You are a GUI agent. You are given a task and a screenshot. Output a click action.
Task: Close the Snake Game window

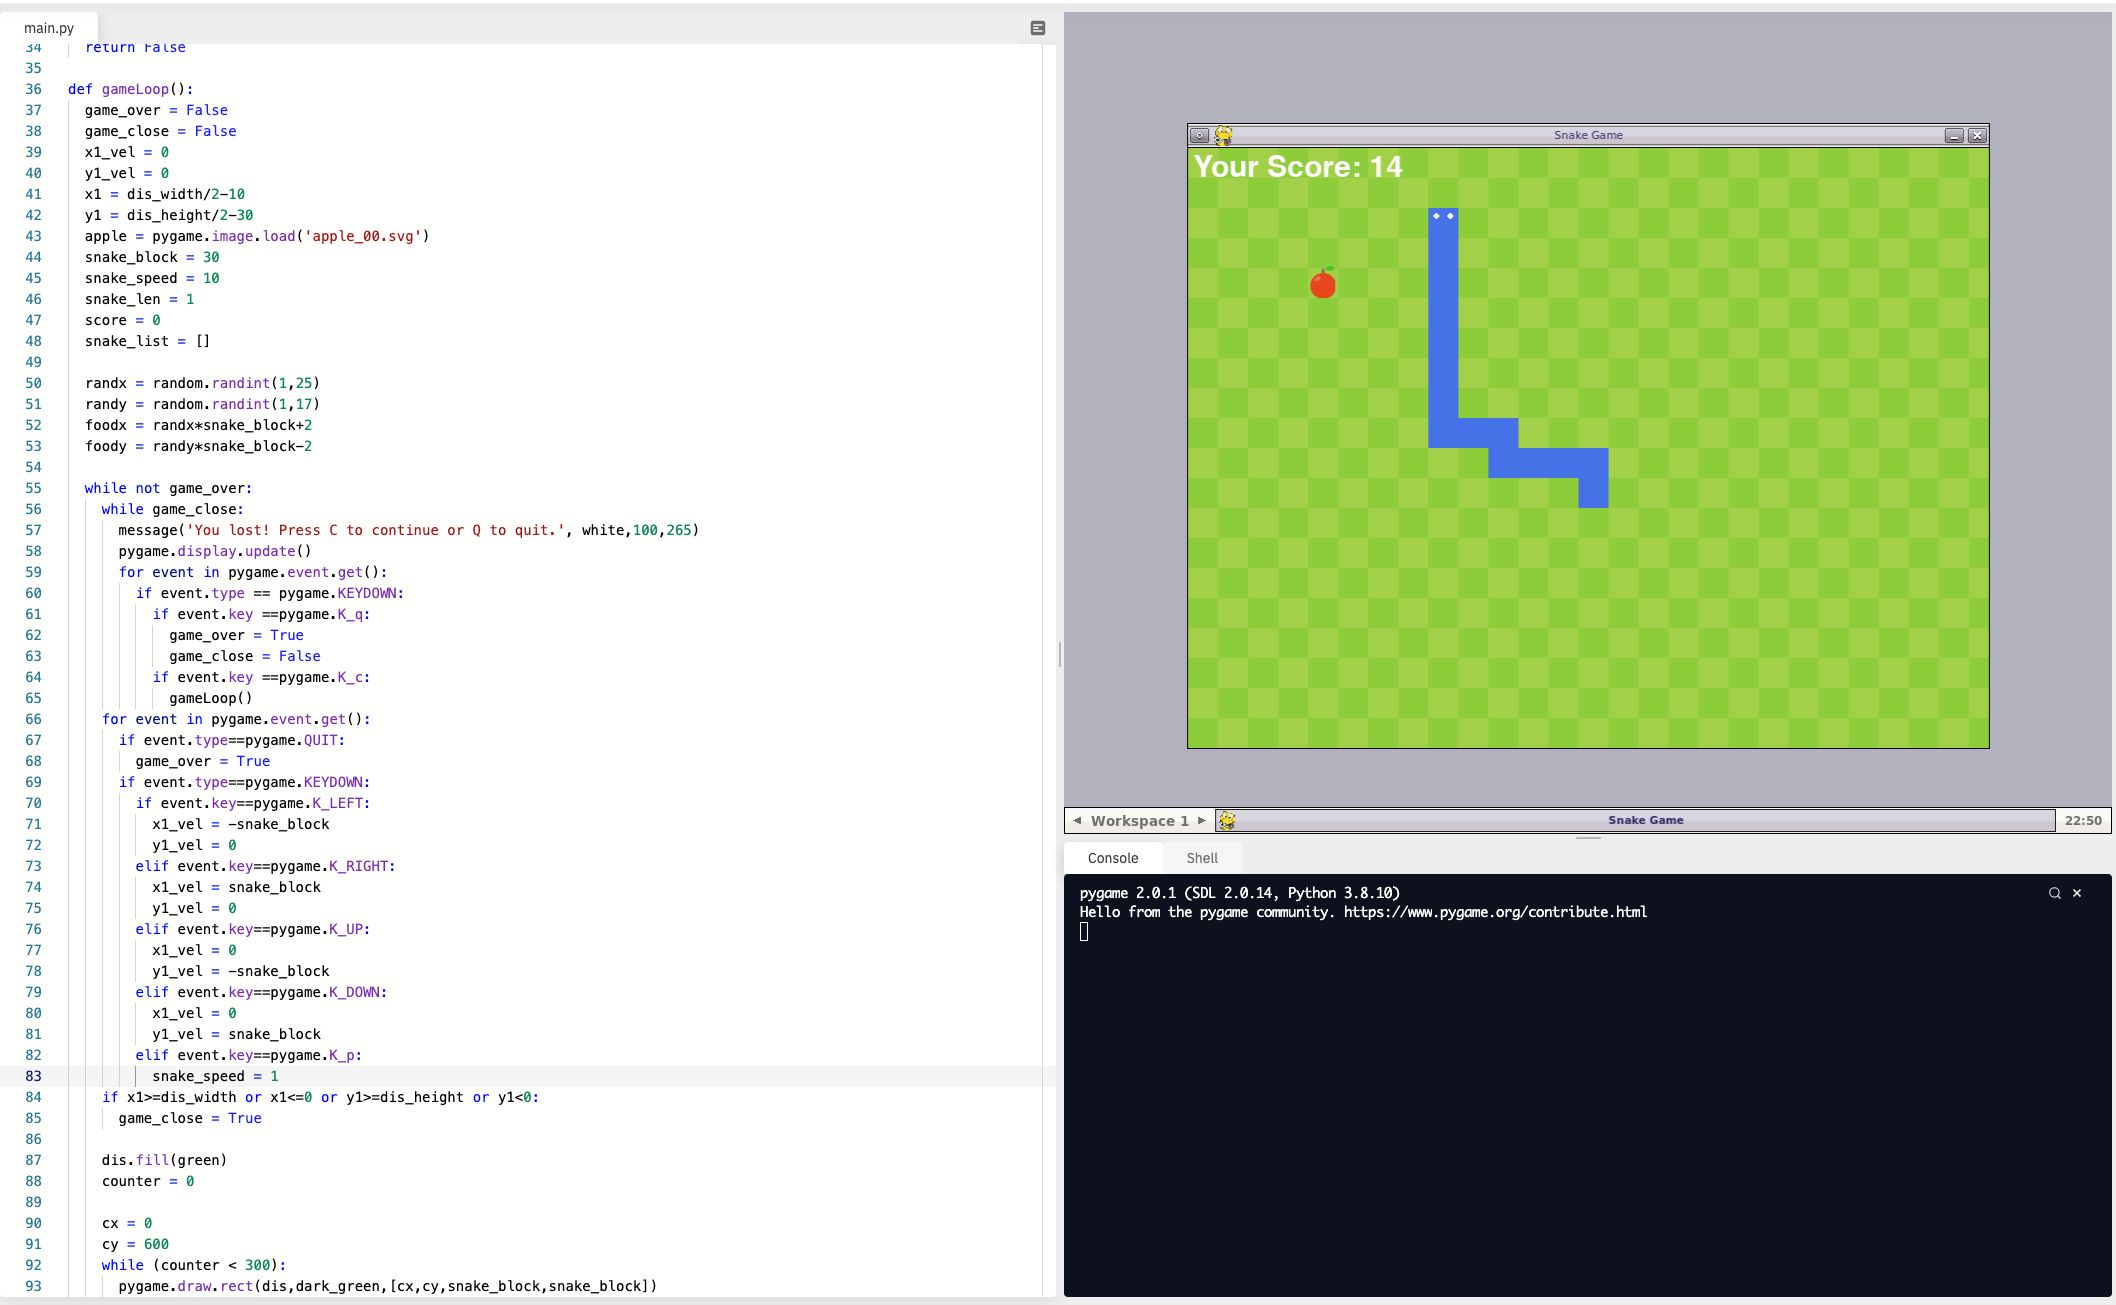tap(1977, 135)
